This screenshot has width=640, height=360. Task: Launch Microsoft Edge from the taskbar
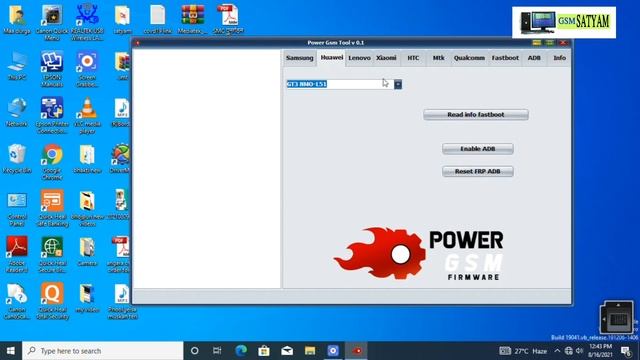coord(241,351)
